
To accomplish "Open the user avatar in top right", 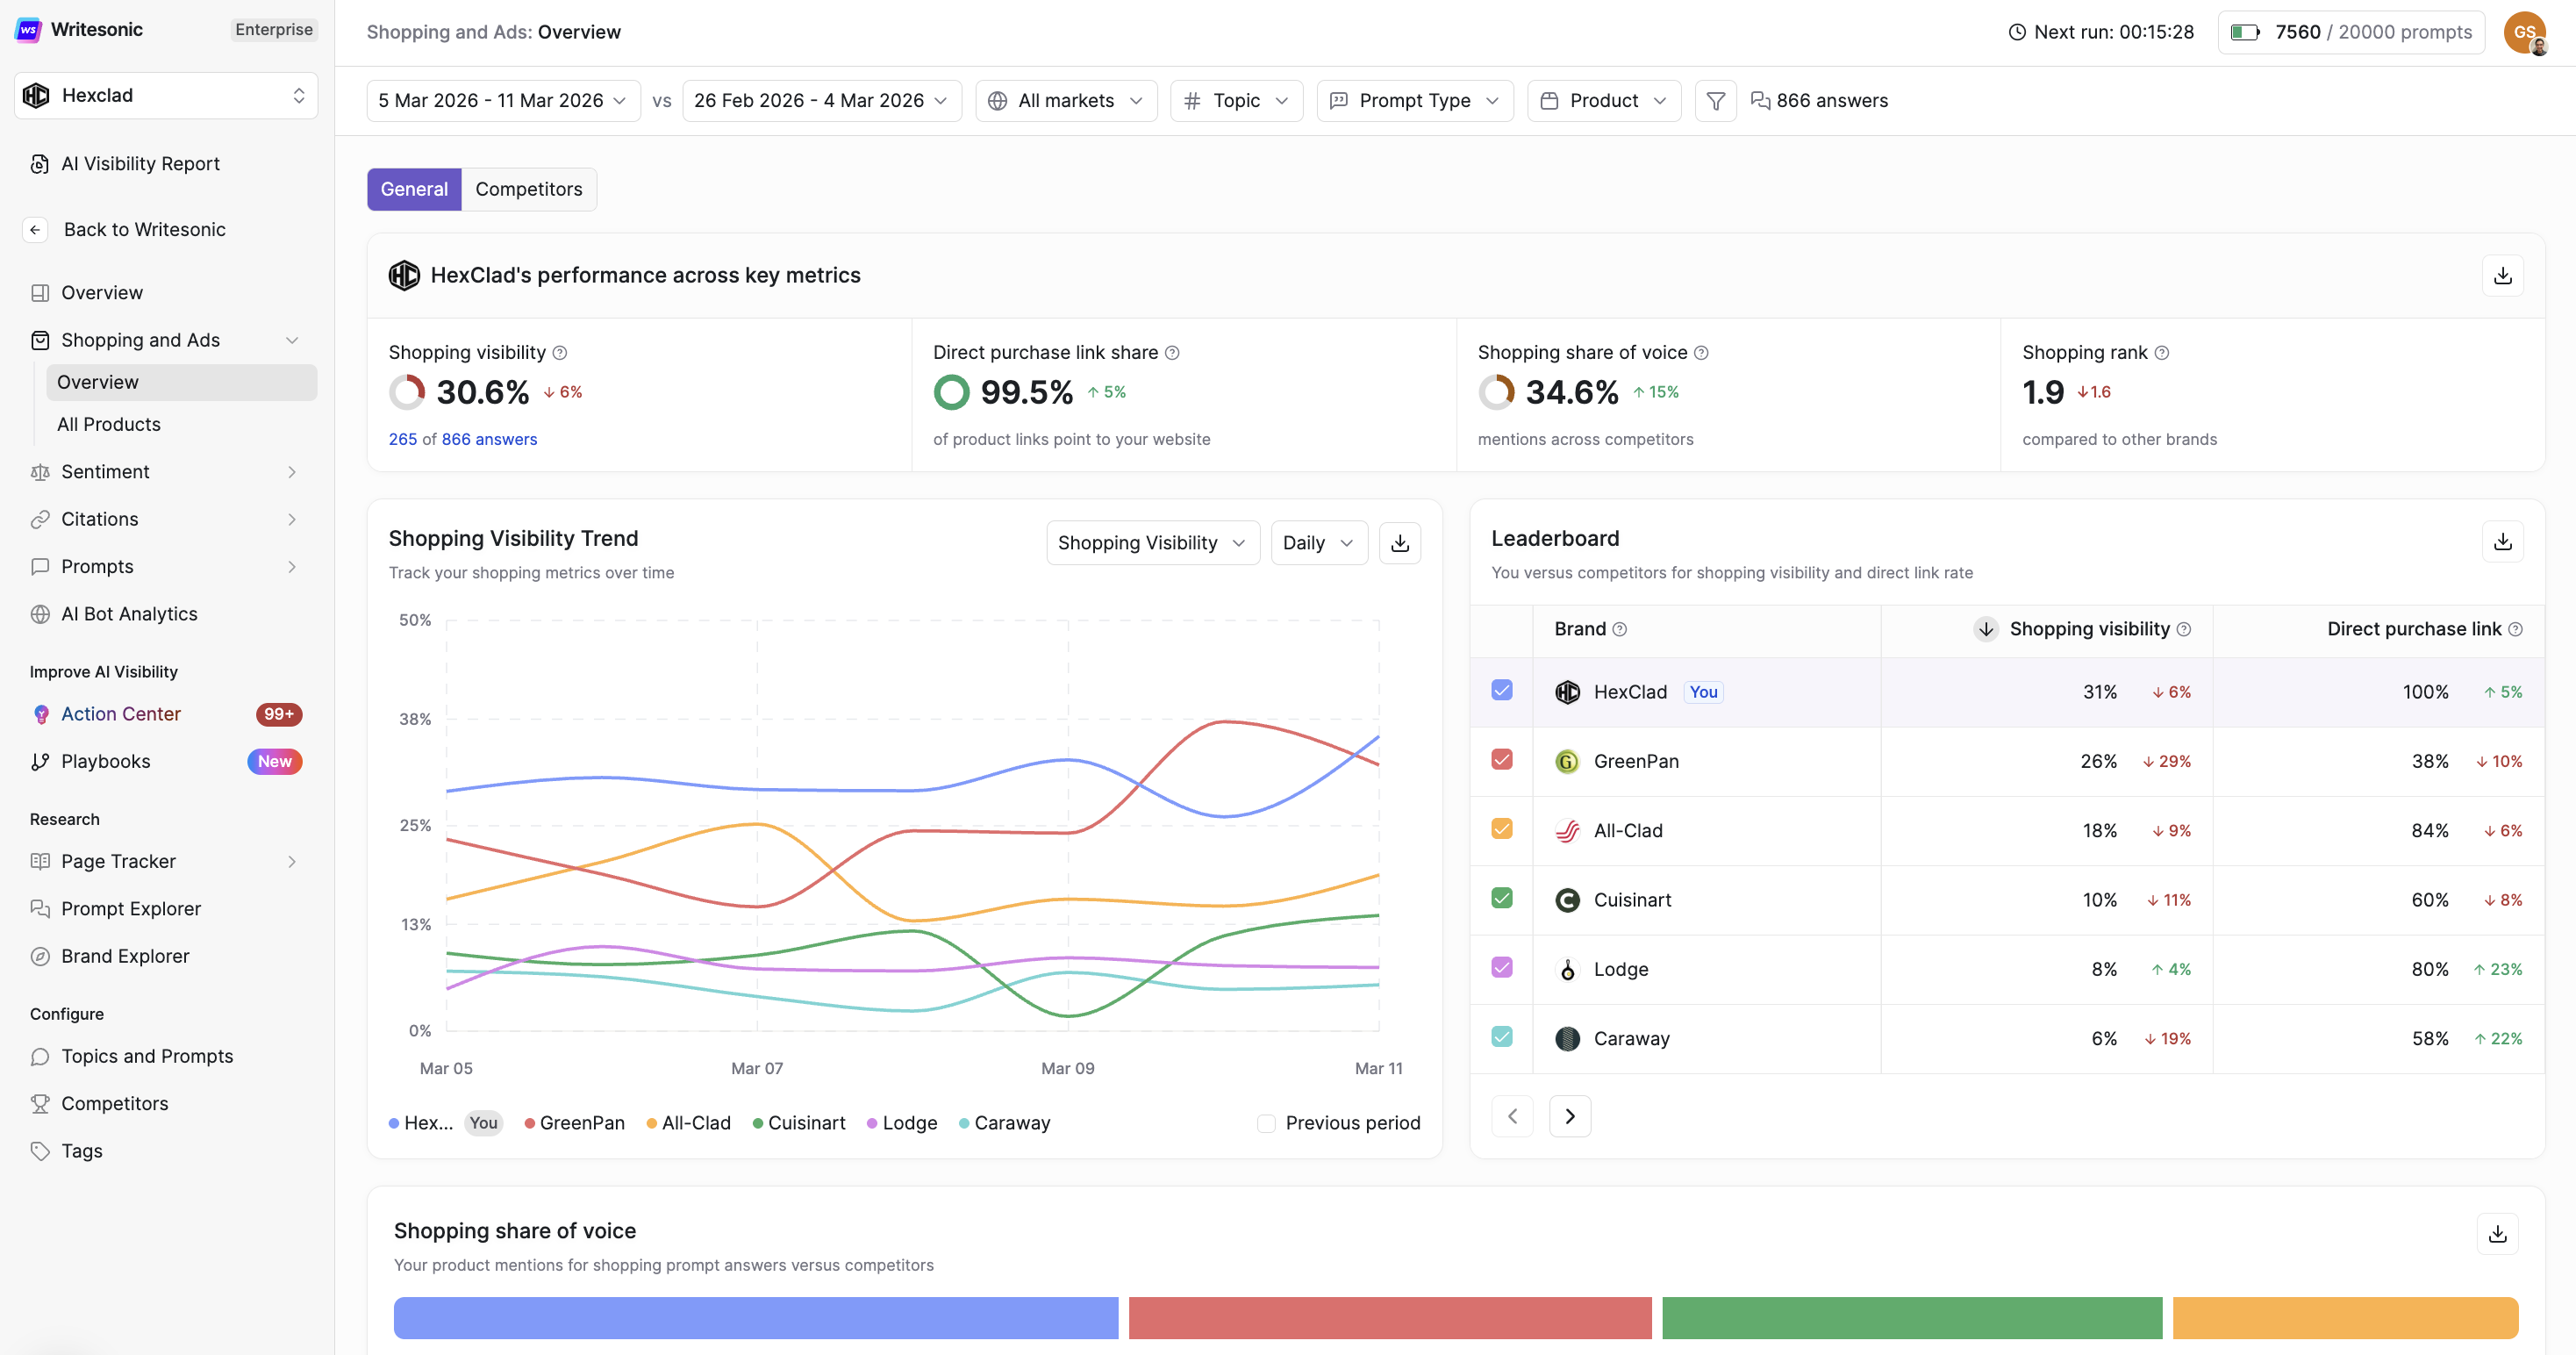I will (x=2523, y=32).
